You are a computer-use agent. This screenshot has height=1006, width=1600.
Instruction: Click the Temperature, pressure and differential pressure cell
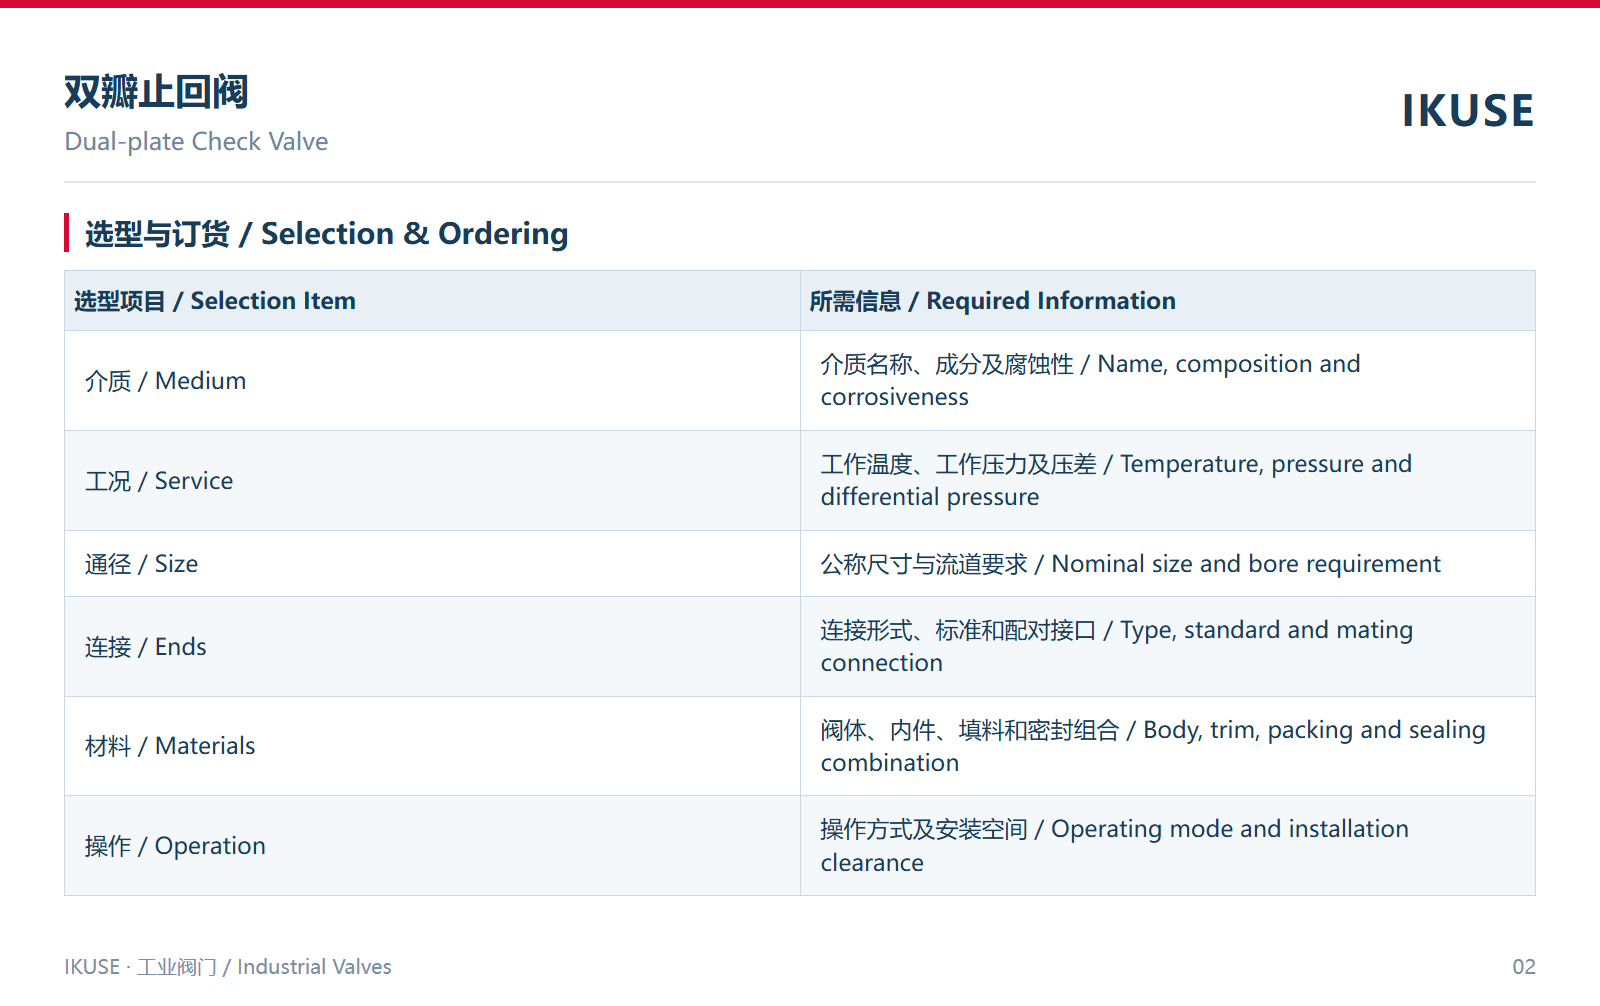(x=1168, y=481)
